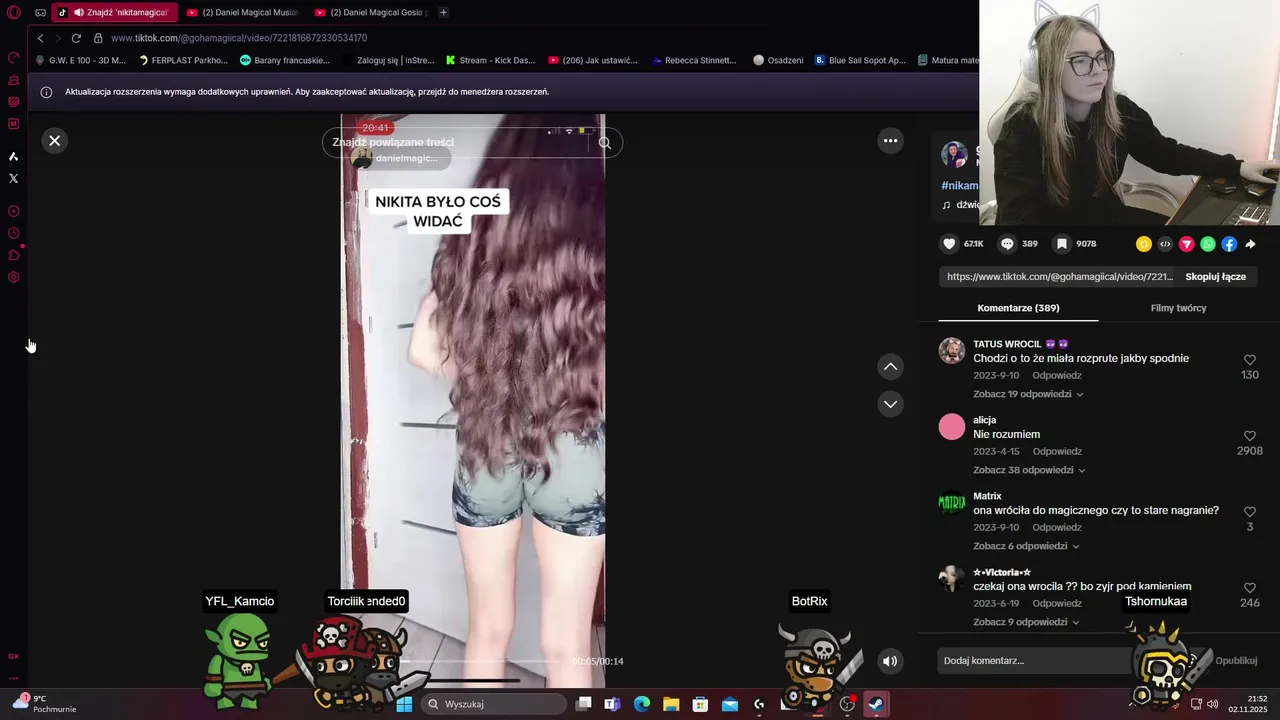Expand Zobacz 19 odpowiedzi replies

click(x=1028, y=394)
